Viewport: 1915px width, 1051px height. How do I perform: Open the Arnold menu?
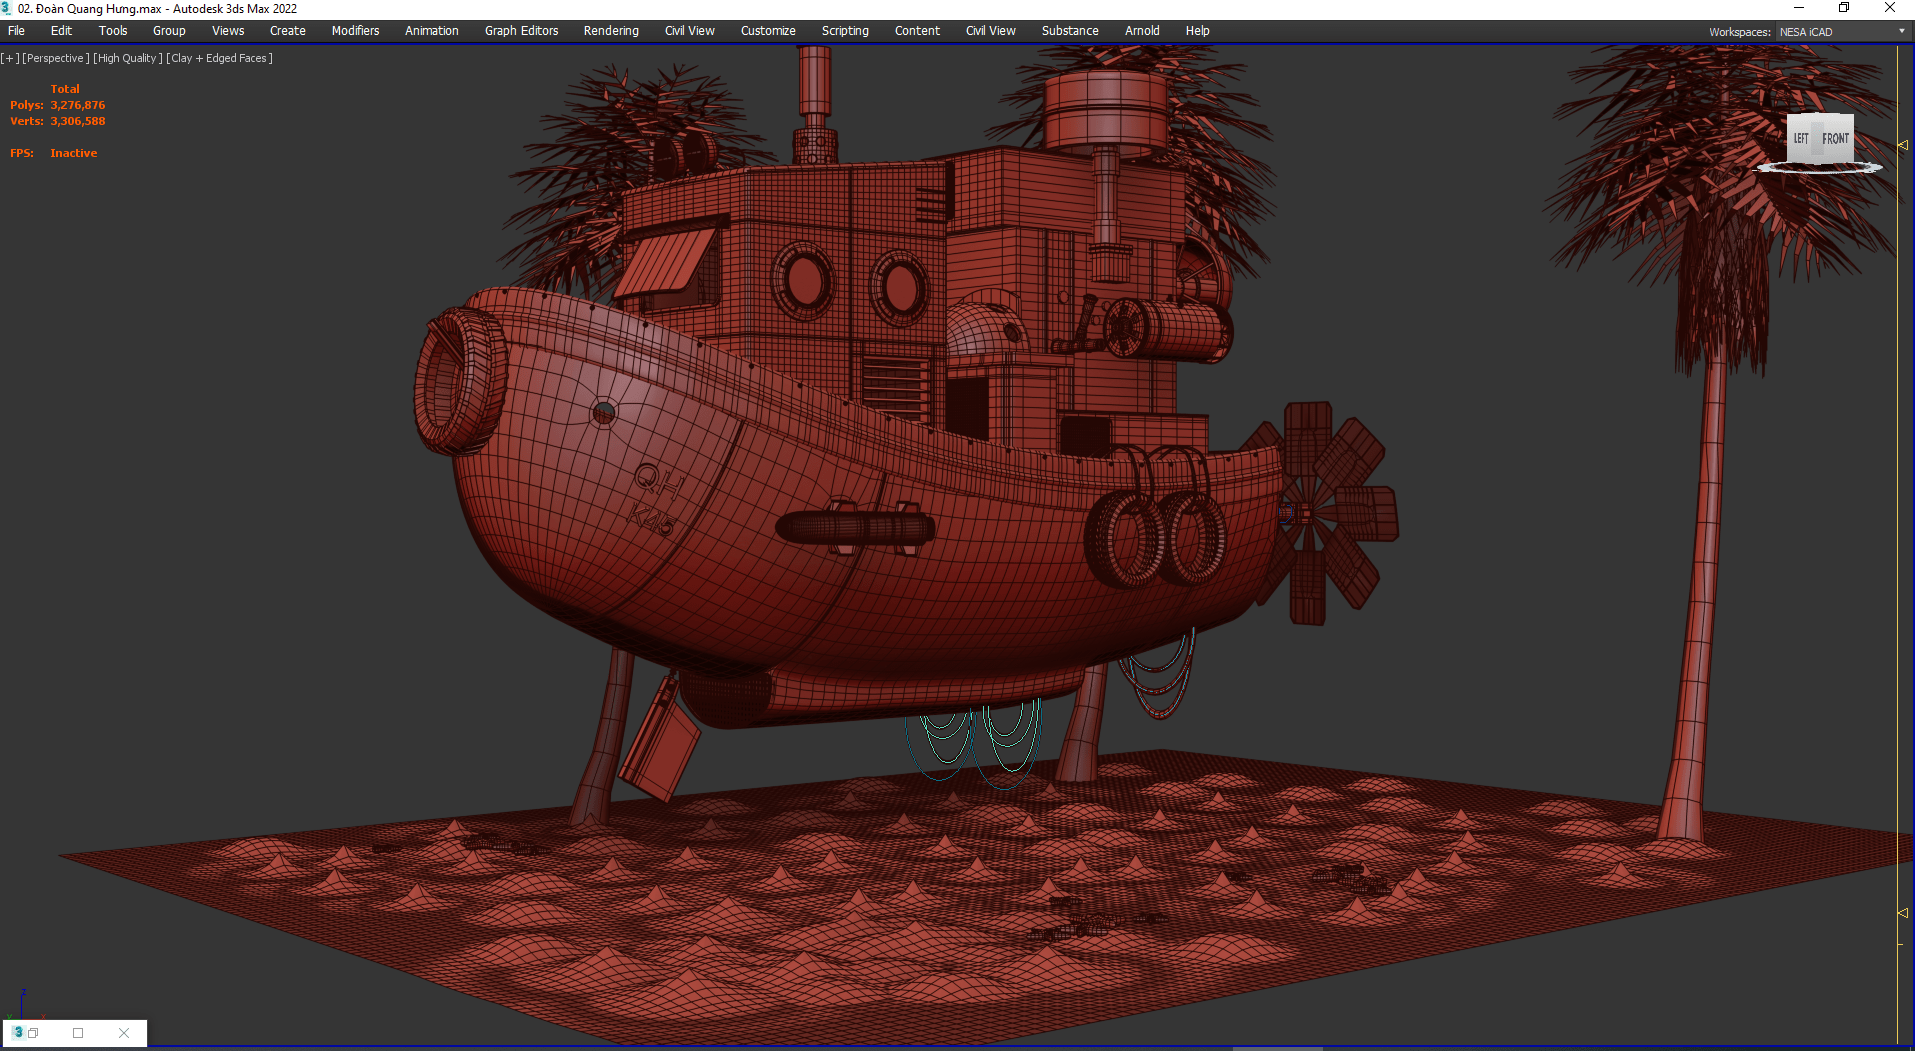point(1142,31)
